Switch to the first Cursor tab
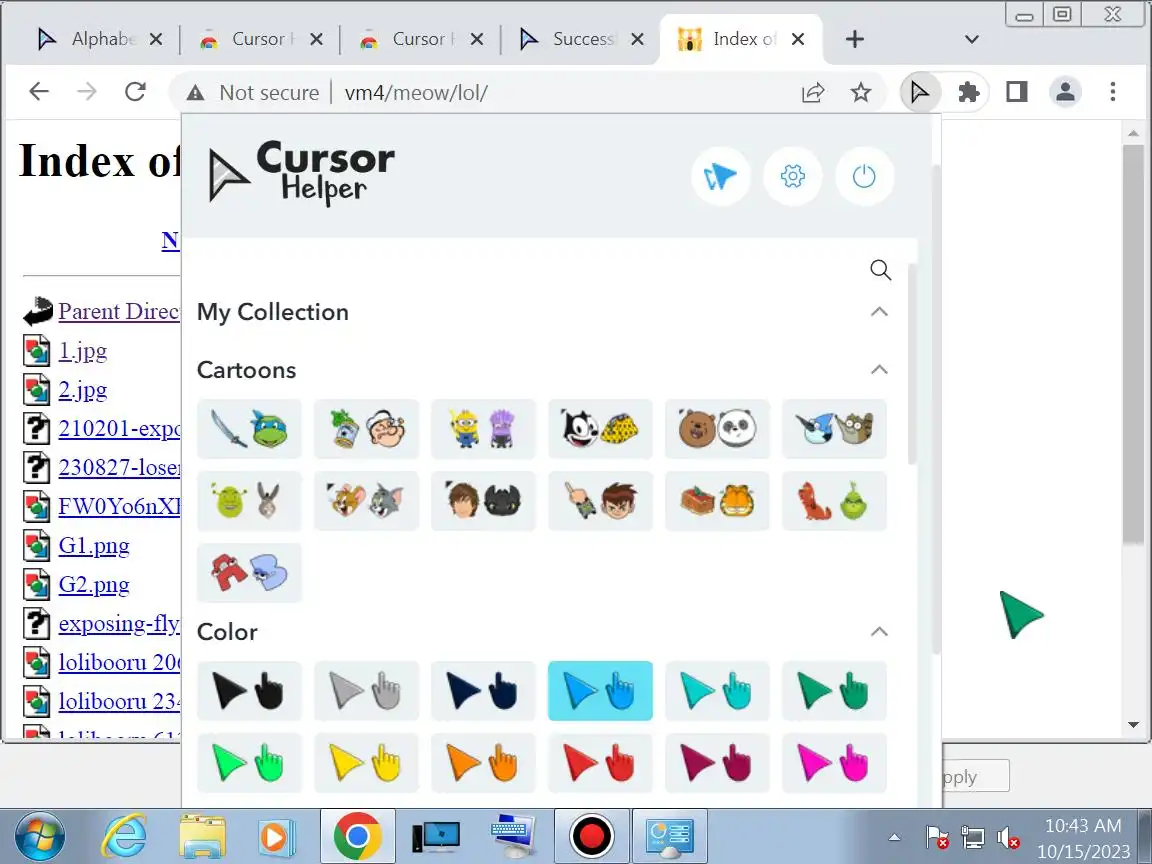Screen dimensions: 1152x864 (260, 39)
